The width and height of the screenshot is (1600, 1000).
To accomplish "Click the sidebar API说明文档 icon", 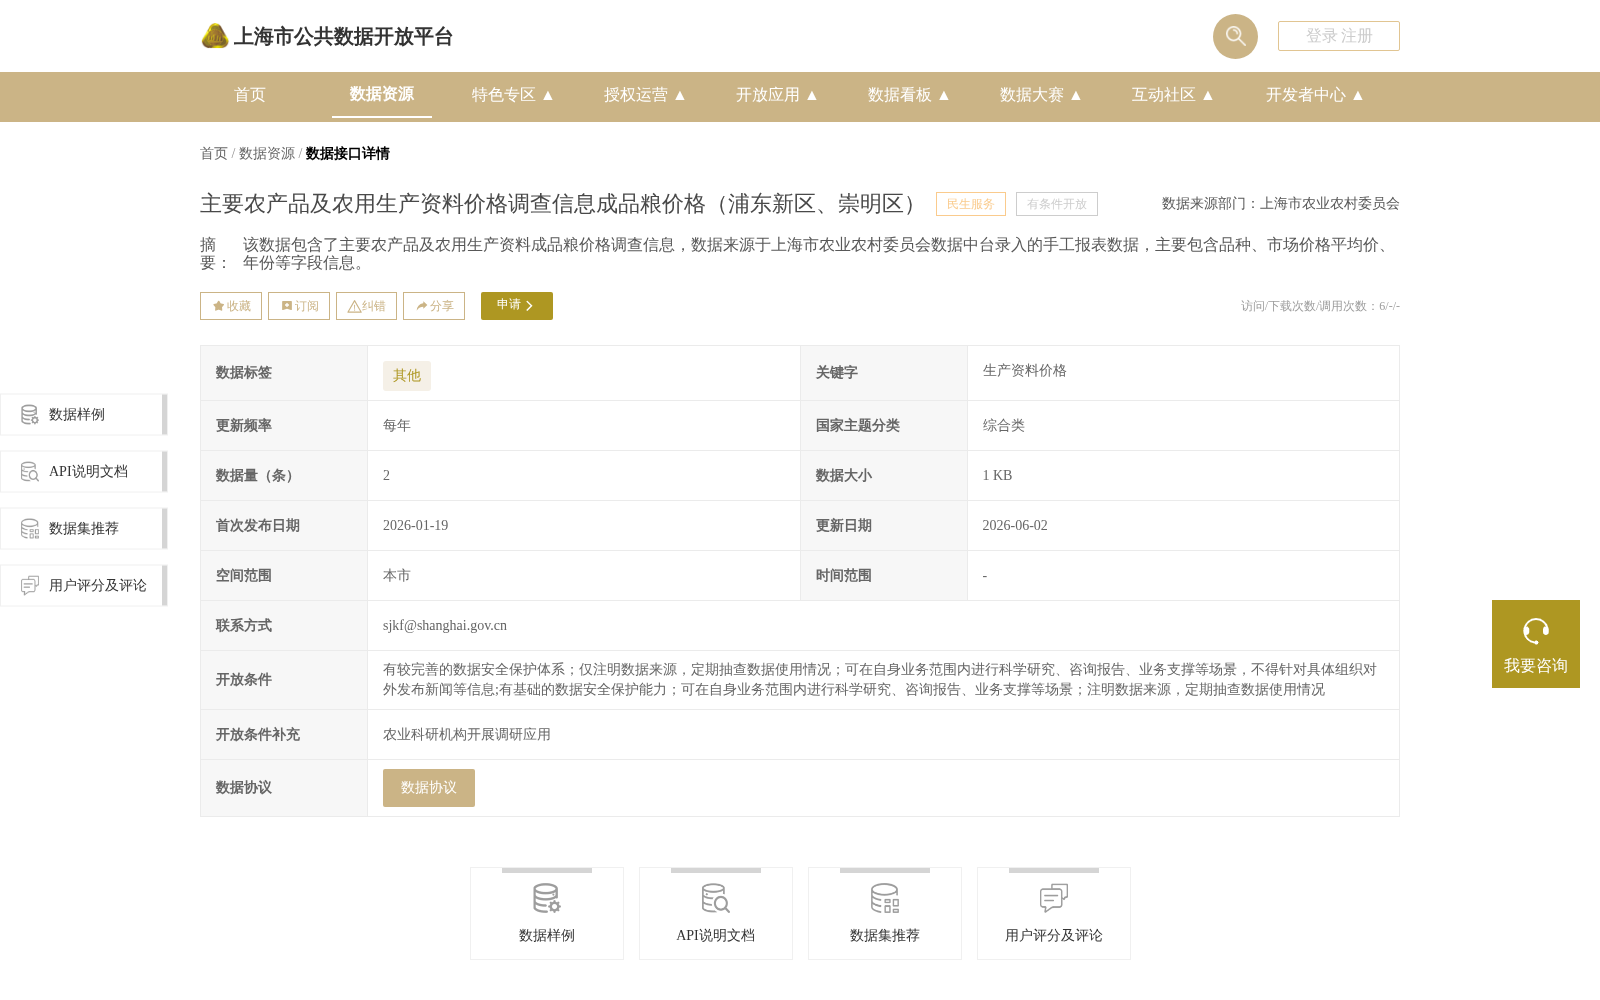I will tap(30, 471).
